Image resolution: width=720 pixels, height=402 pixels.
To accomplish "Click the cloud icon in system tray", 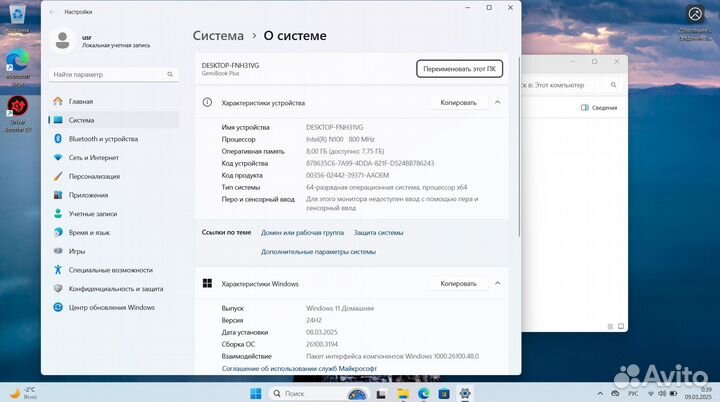I will (x=615, y=394).
